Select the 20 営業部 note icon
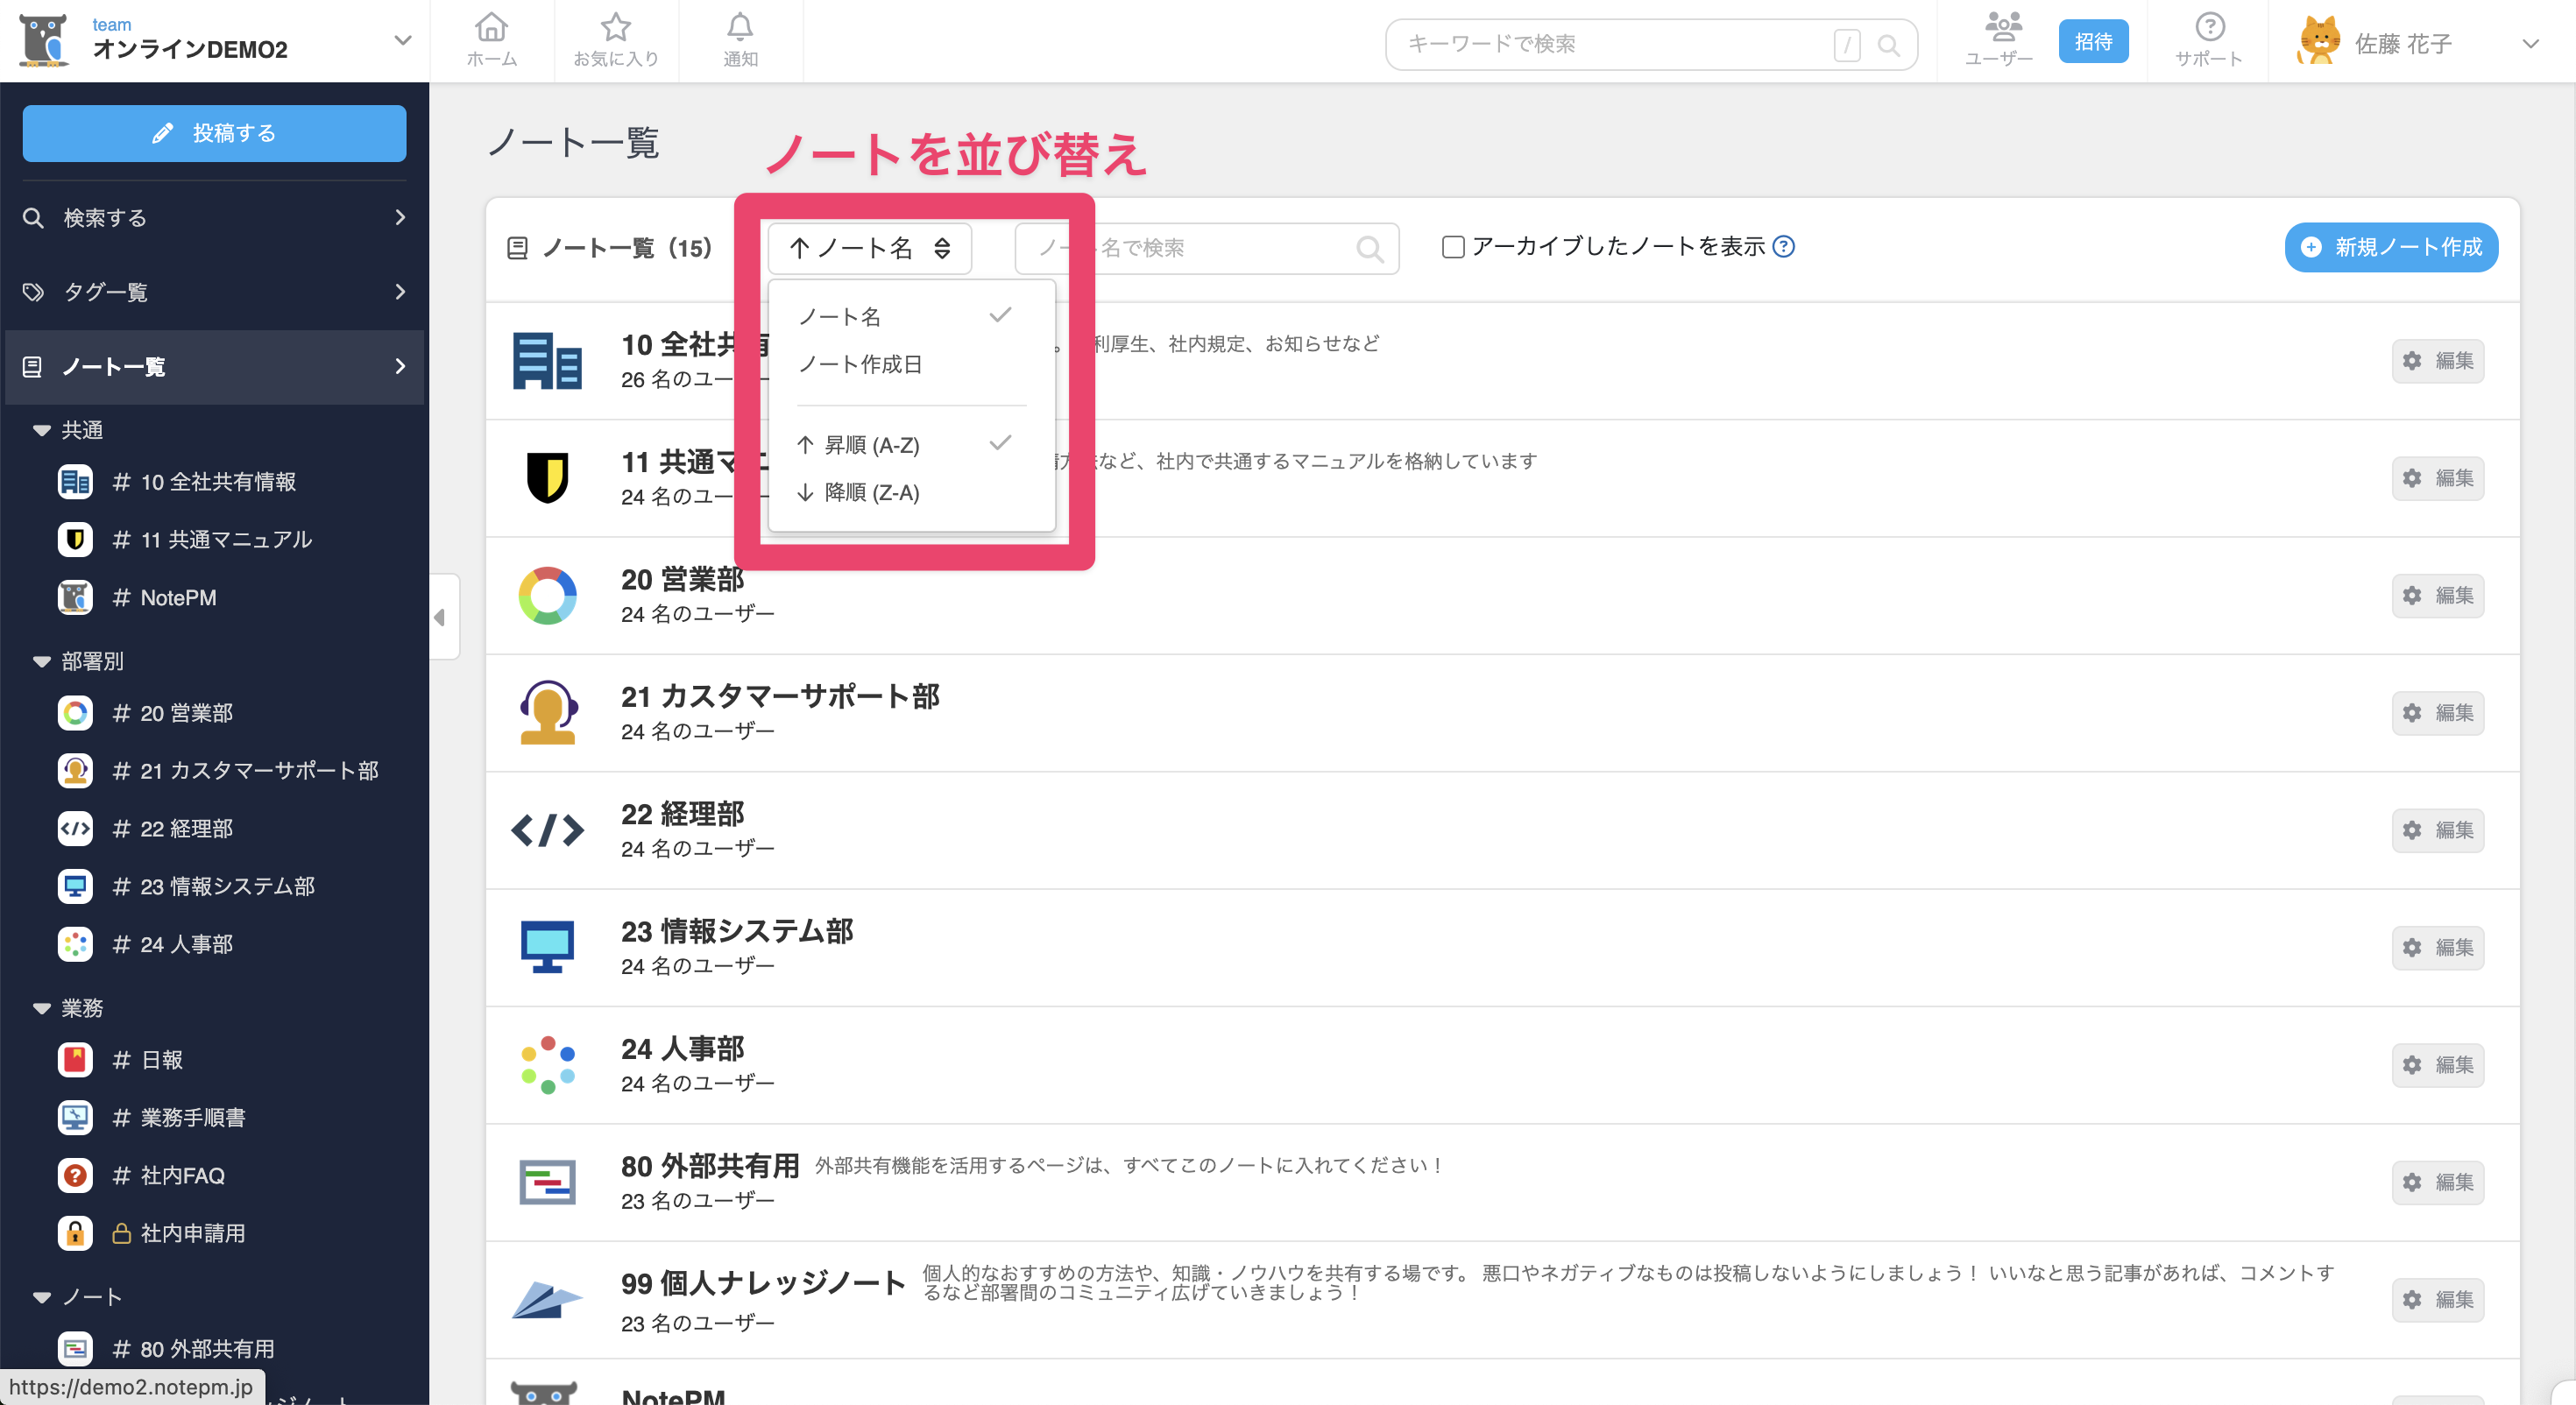 (x=75, y=713)
